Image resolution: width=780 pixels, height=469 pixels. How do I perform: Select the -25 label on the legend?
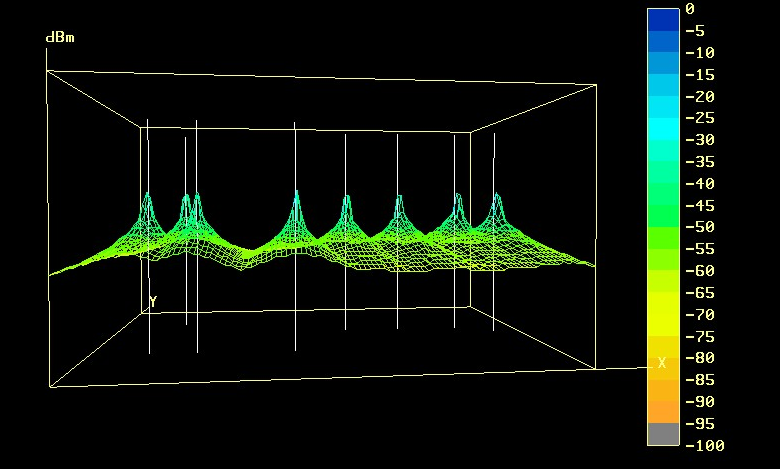click(x=700, y=118)
